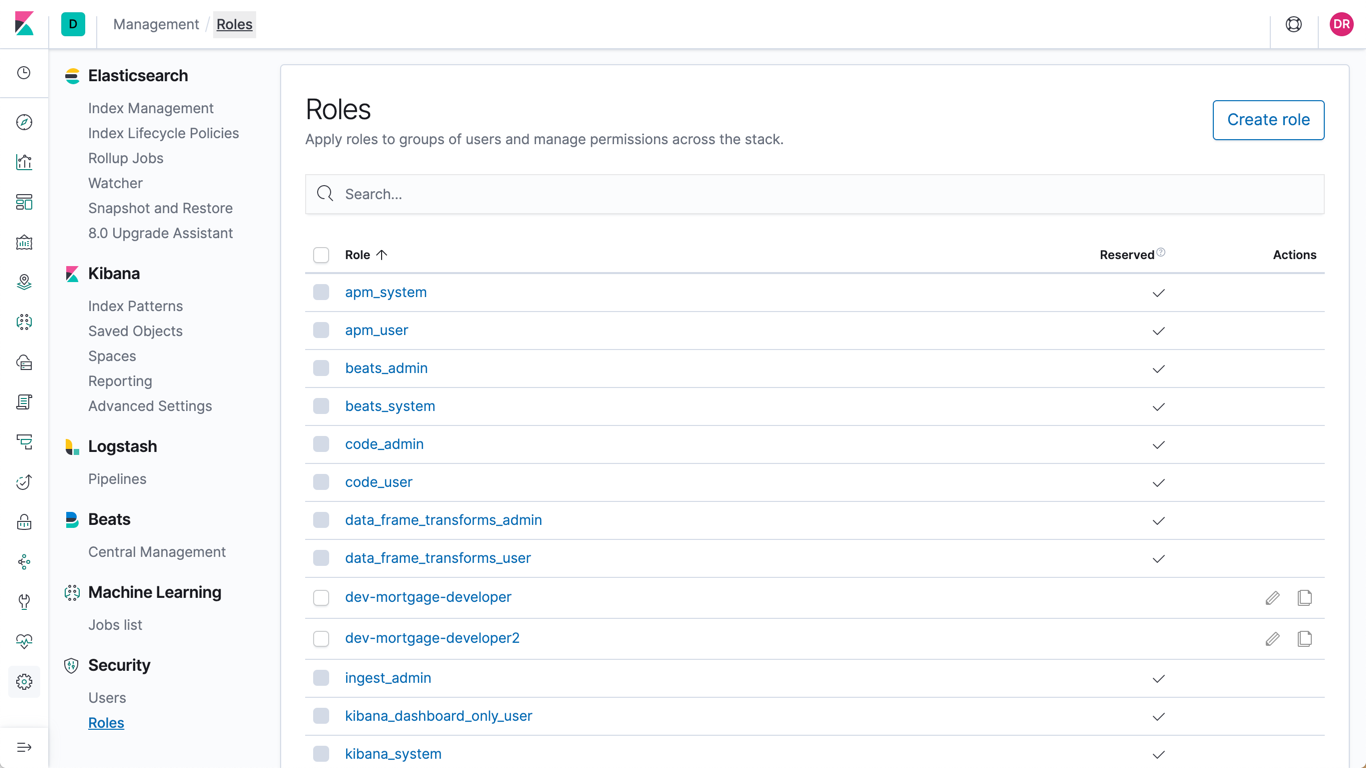Click the Machine Learning sidebar icon
The image size is (1366, 768).
coord(24,322)
